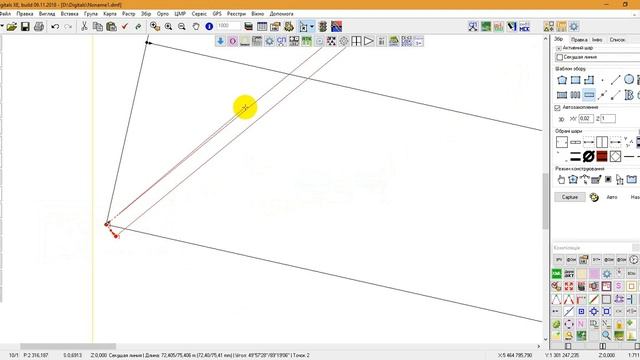
Task: Select the circle collection template icon
Action: pyautogui.click(x=629, y=80)
